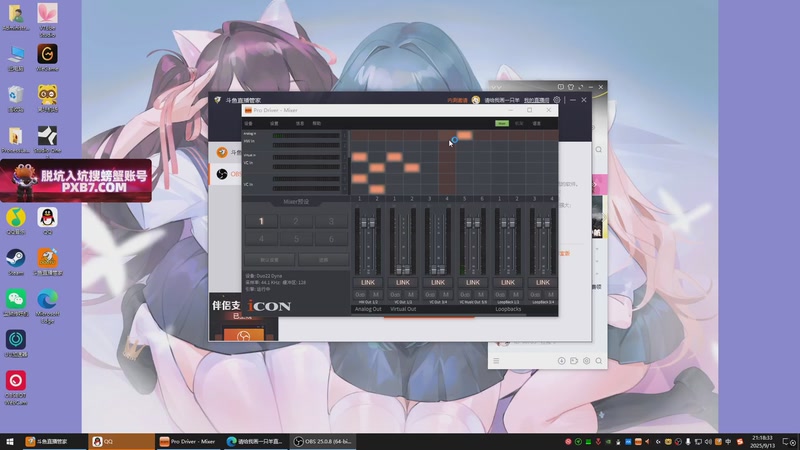Click the 0dB button on Loopback 3/4
Image resolution: width=800 pixels, height=450 pixels.
(x=535, y=294)
